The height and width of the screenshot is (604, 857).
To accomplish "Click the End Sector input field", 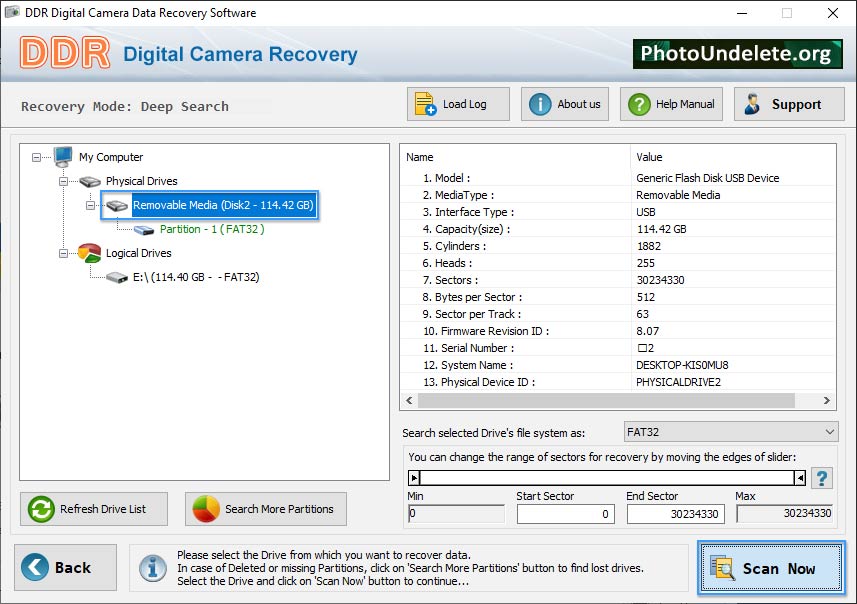I will [676, 514].
